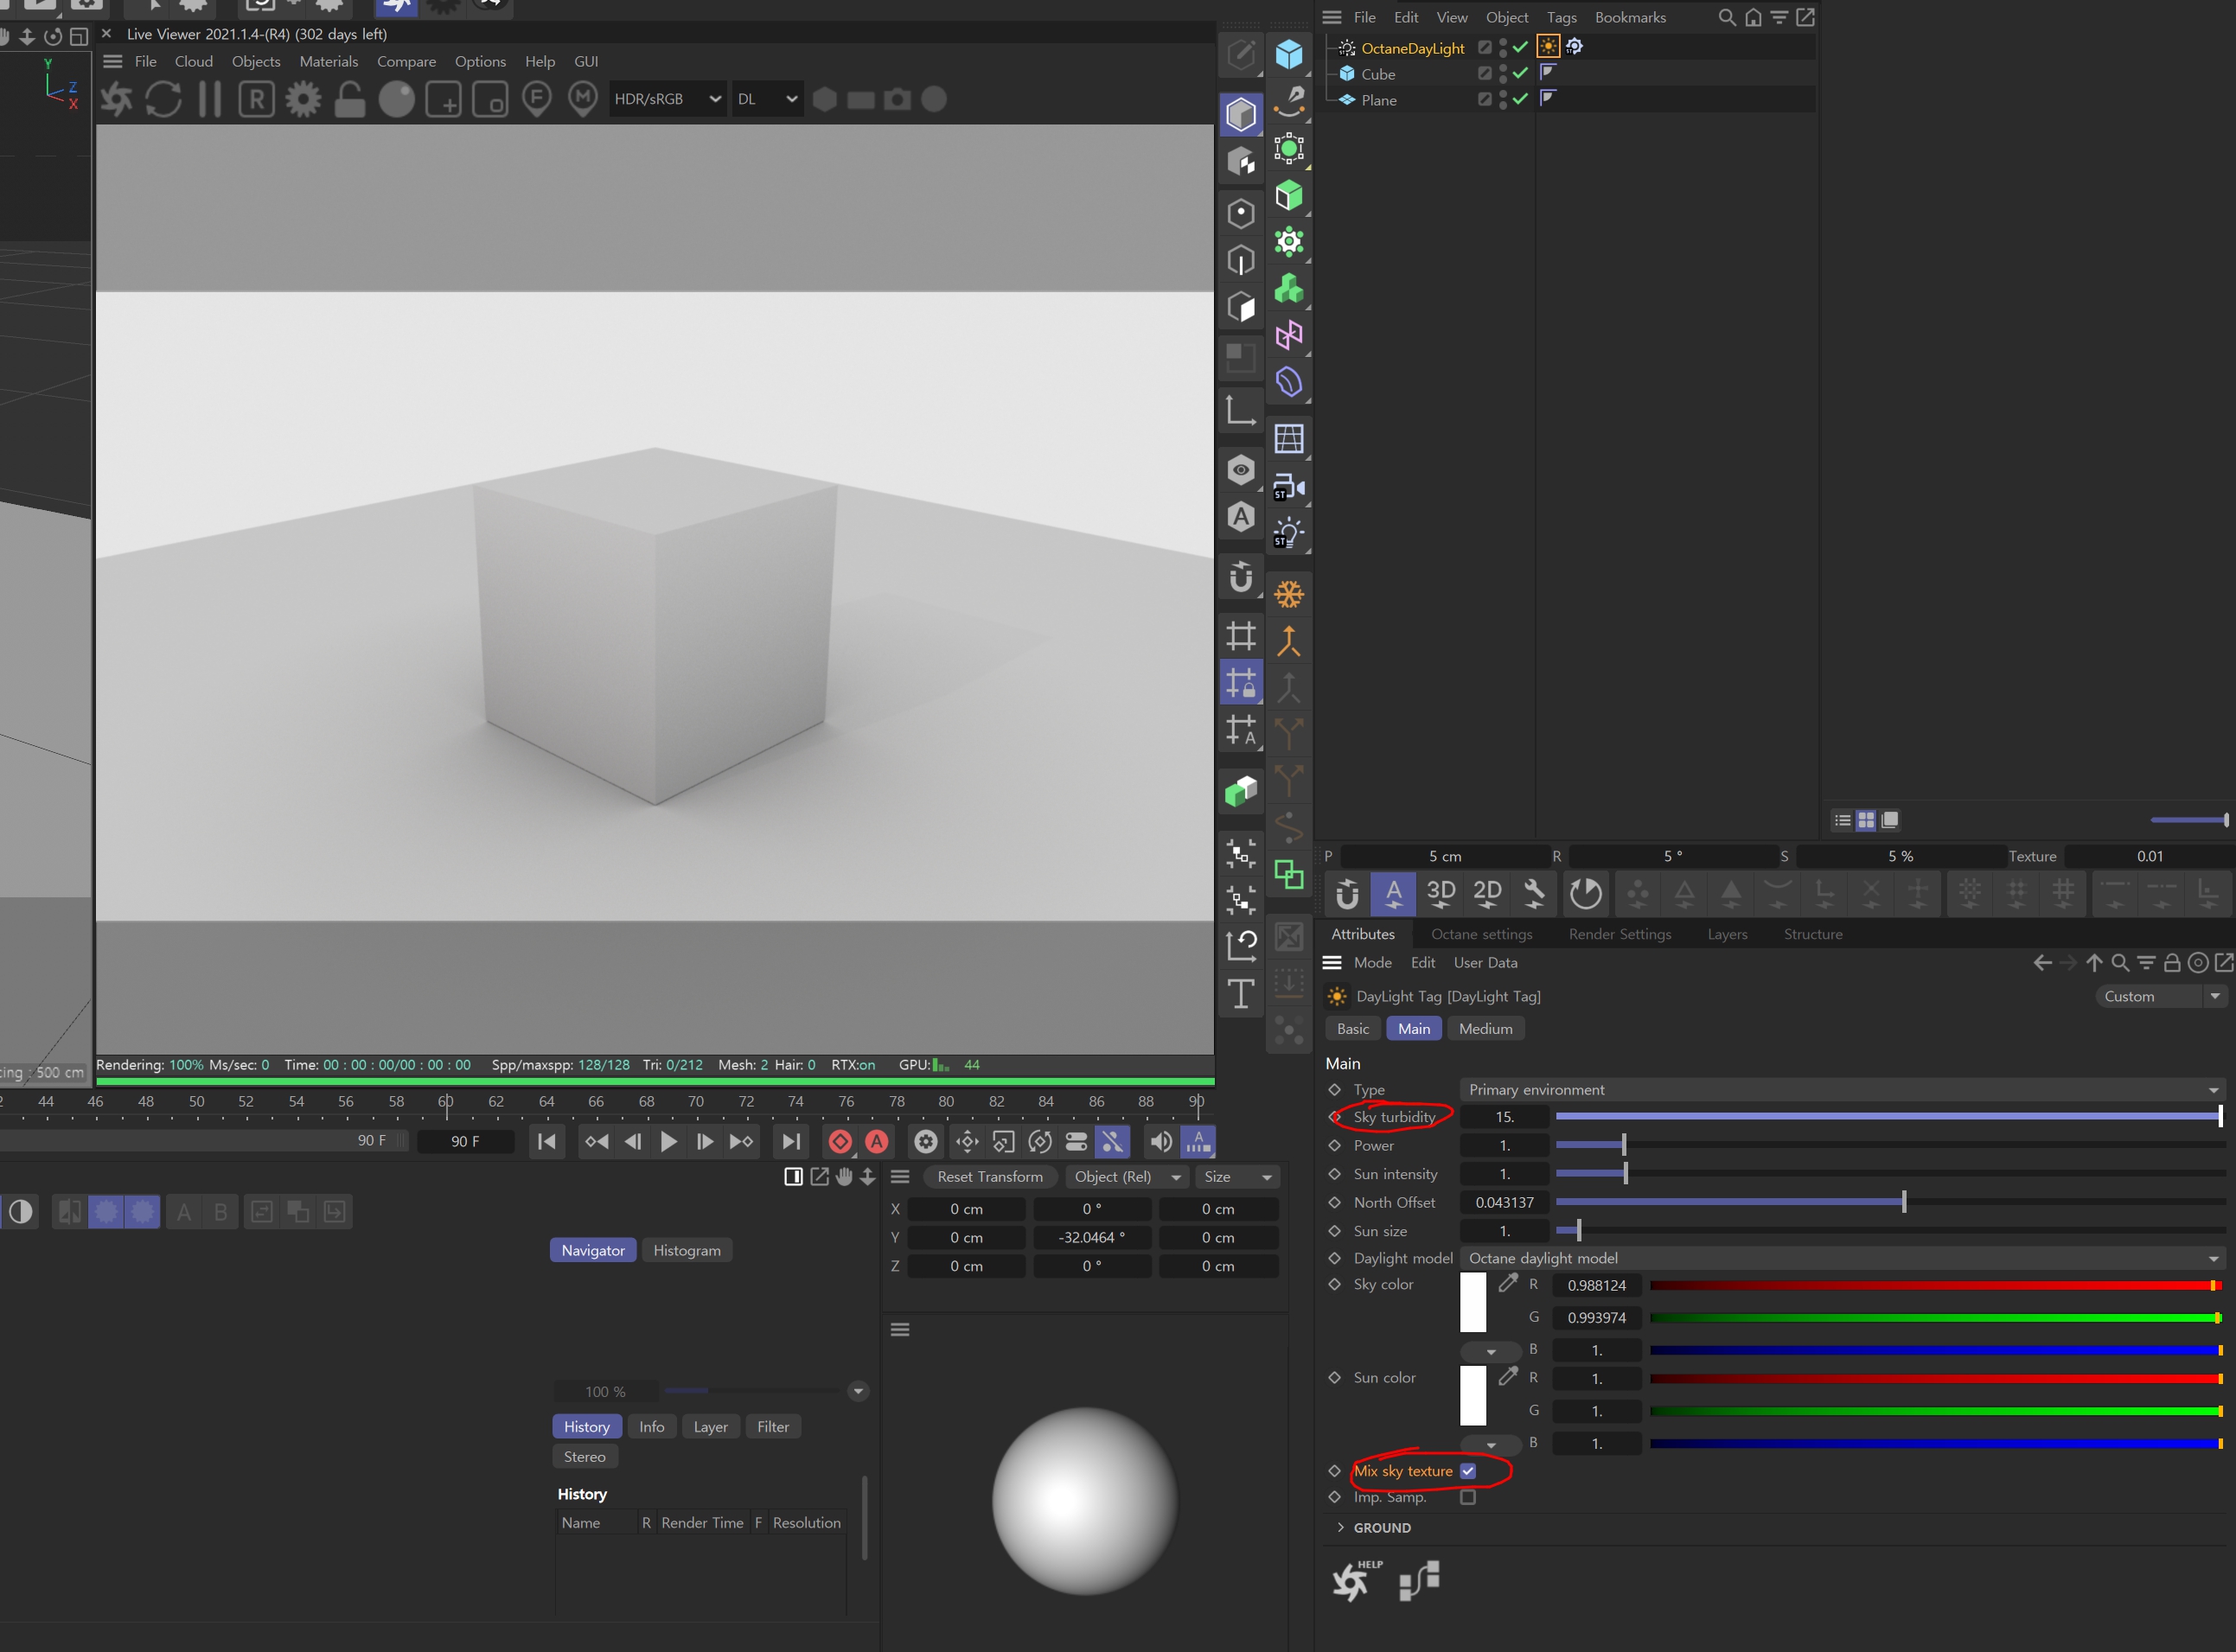Screen dimensions: 2236x1652
Task: Lock the Attributes panel with lock icon
Action: point(2171,963)
